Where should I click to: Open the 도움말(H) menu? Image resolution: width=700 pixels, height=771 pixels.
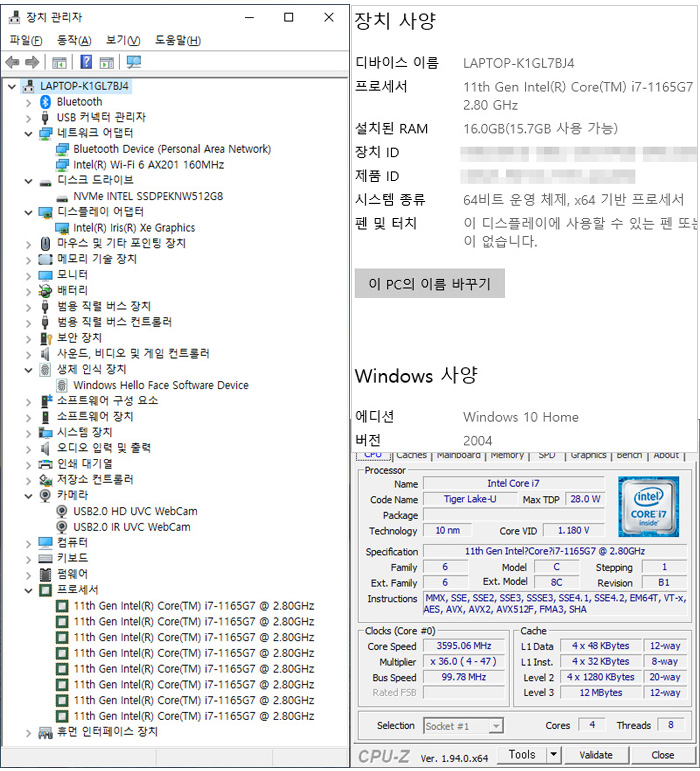click(x=178, y=40)
